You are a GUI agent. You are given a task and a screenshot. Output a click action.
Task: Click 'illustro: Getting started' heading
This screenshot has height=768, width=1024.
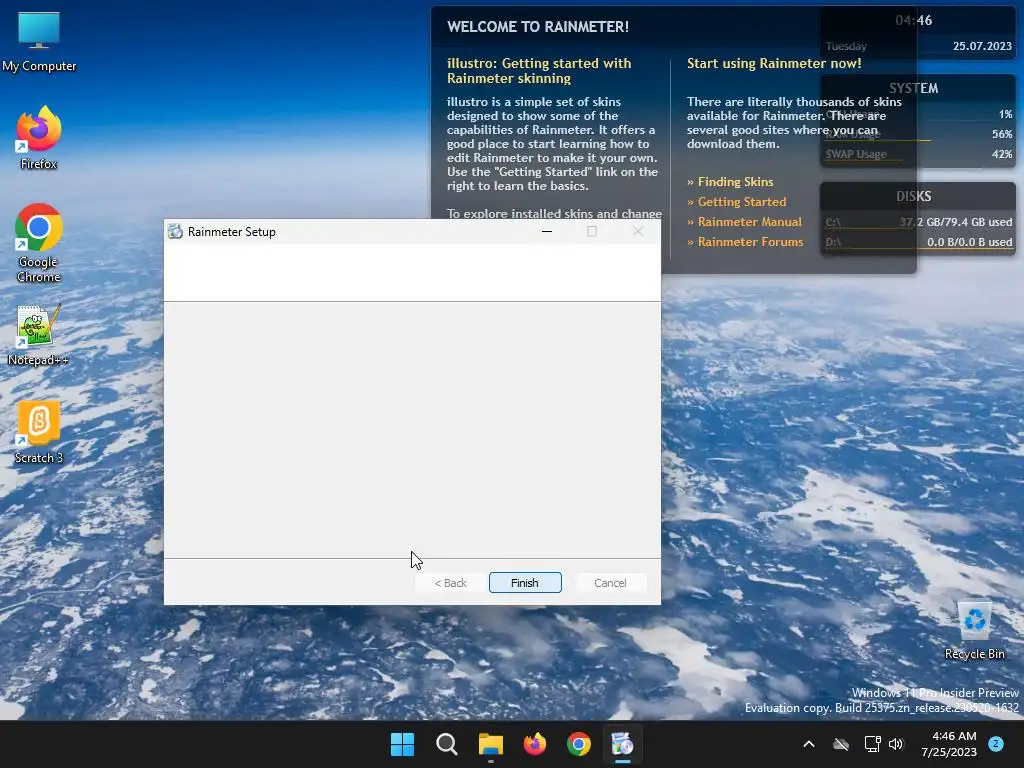[x=539, y=71]
